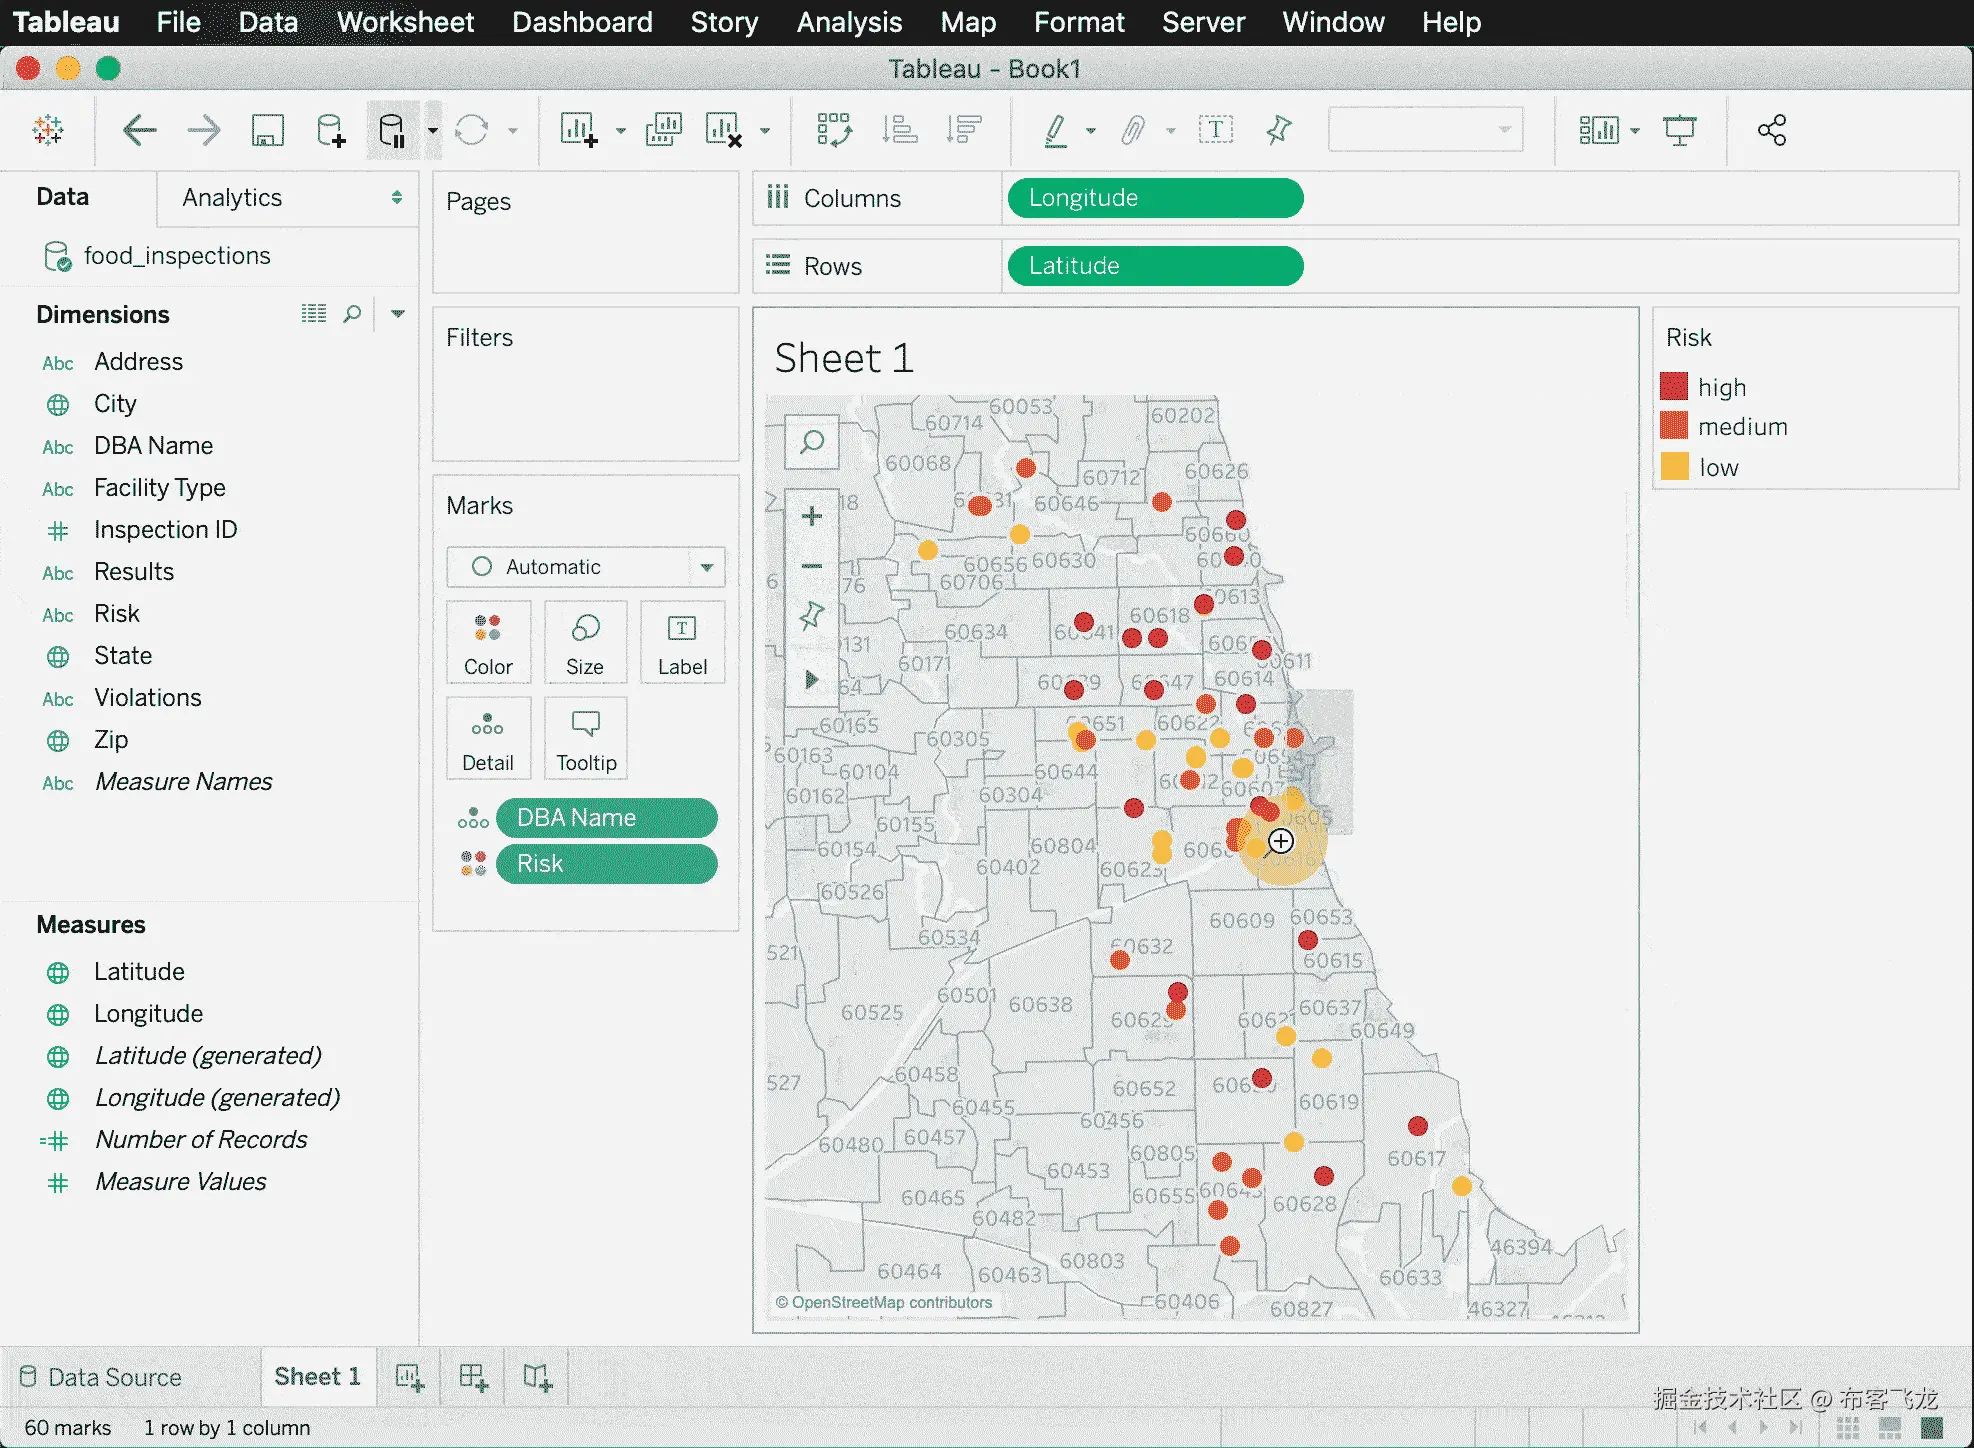Click the Share workbook icon

[1771, 130]
